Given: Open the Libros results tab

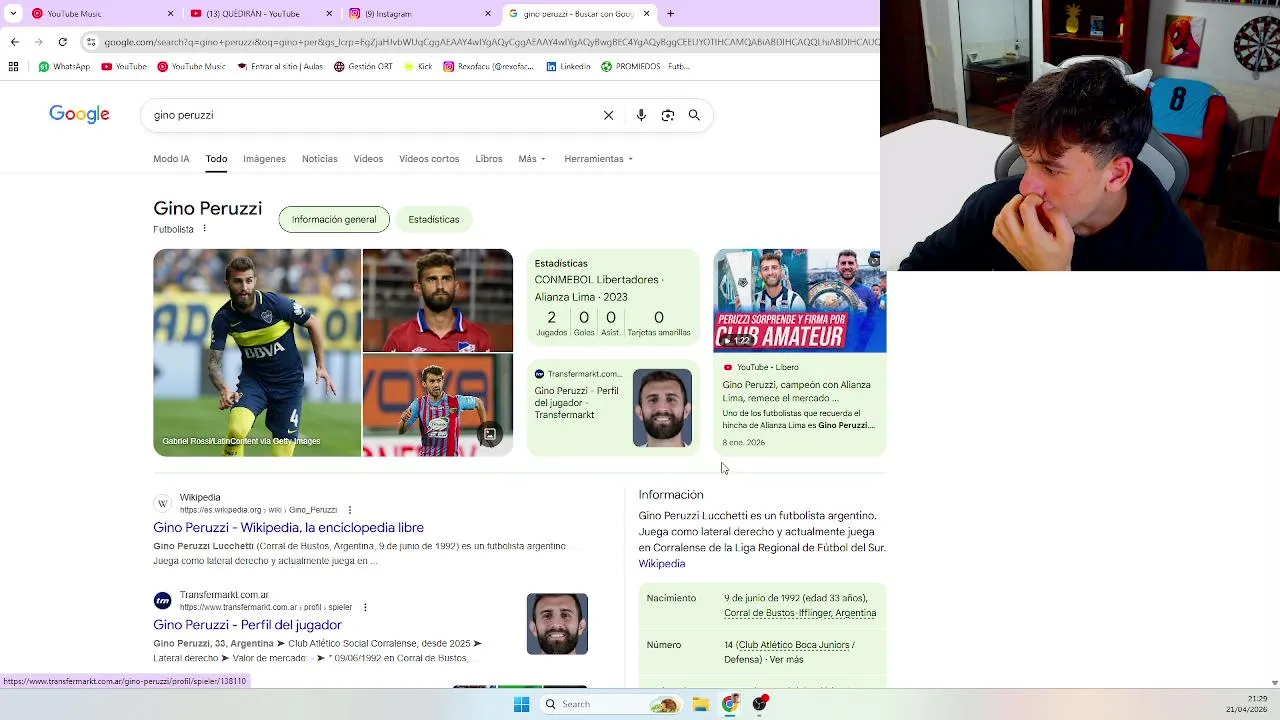Looking at the screenshot, I should pos(489,159).
